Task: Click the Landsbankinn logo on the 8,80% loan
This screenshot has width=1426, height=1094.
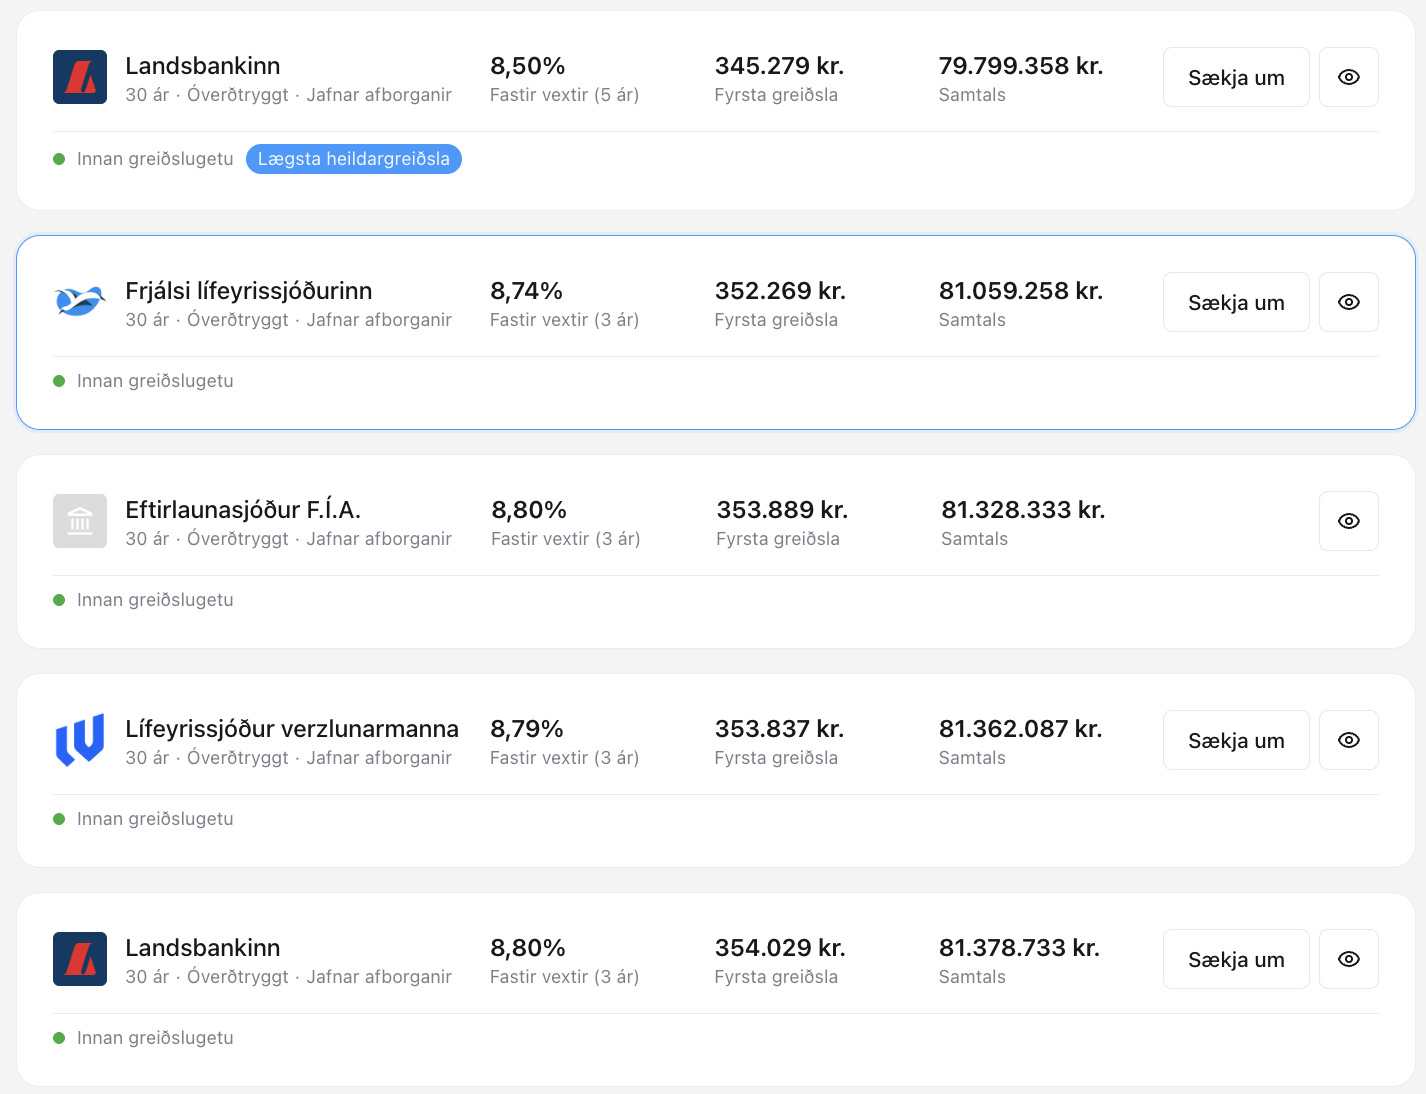Action: click(80, 959)
